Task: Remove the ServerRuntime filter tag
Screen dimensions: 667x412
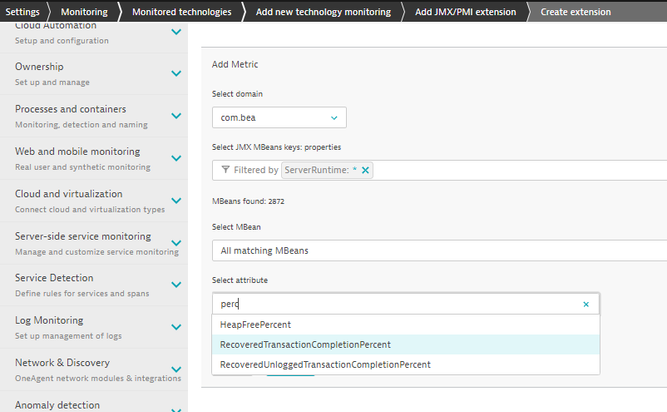Action: point(365,171)
